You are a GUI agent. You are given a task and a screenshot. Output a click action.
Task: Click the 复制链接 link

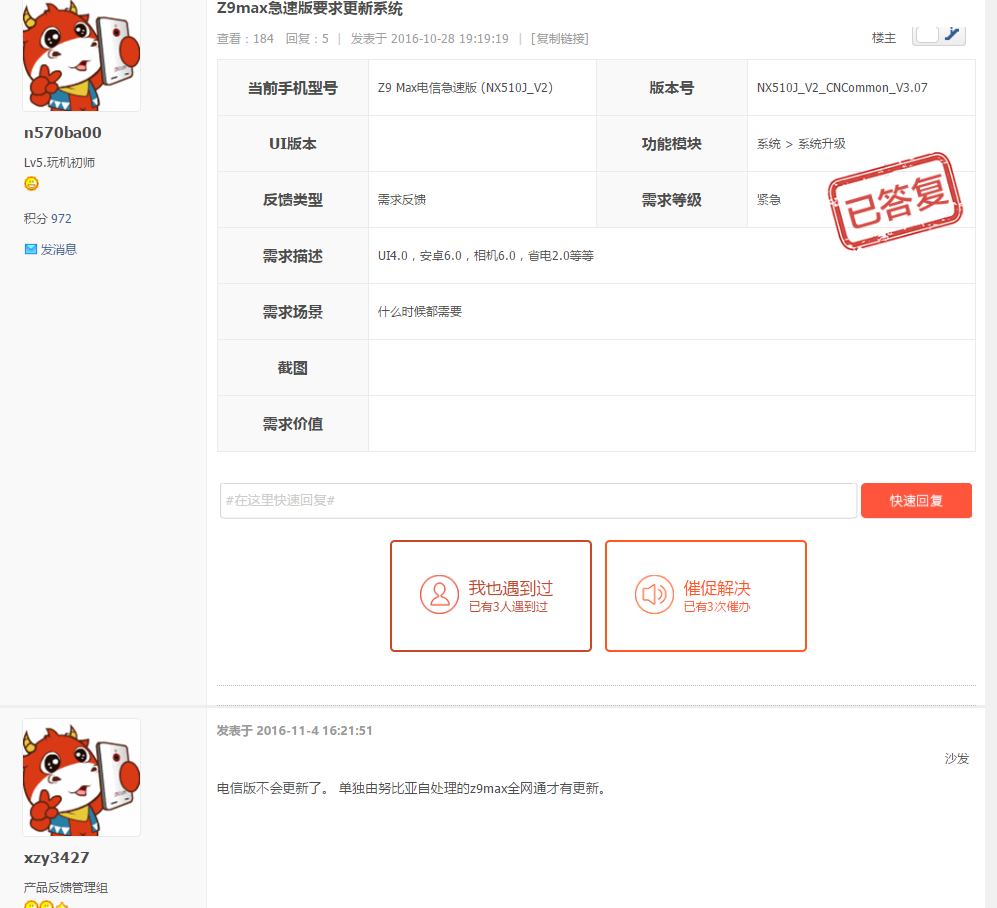pyautogui.click(x=560, y=39)
